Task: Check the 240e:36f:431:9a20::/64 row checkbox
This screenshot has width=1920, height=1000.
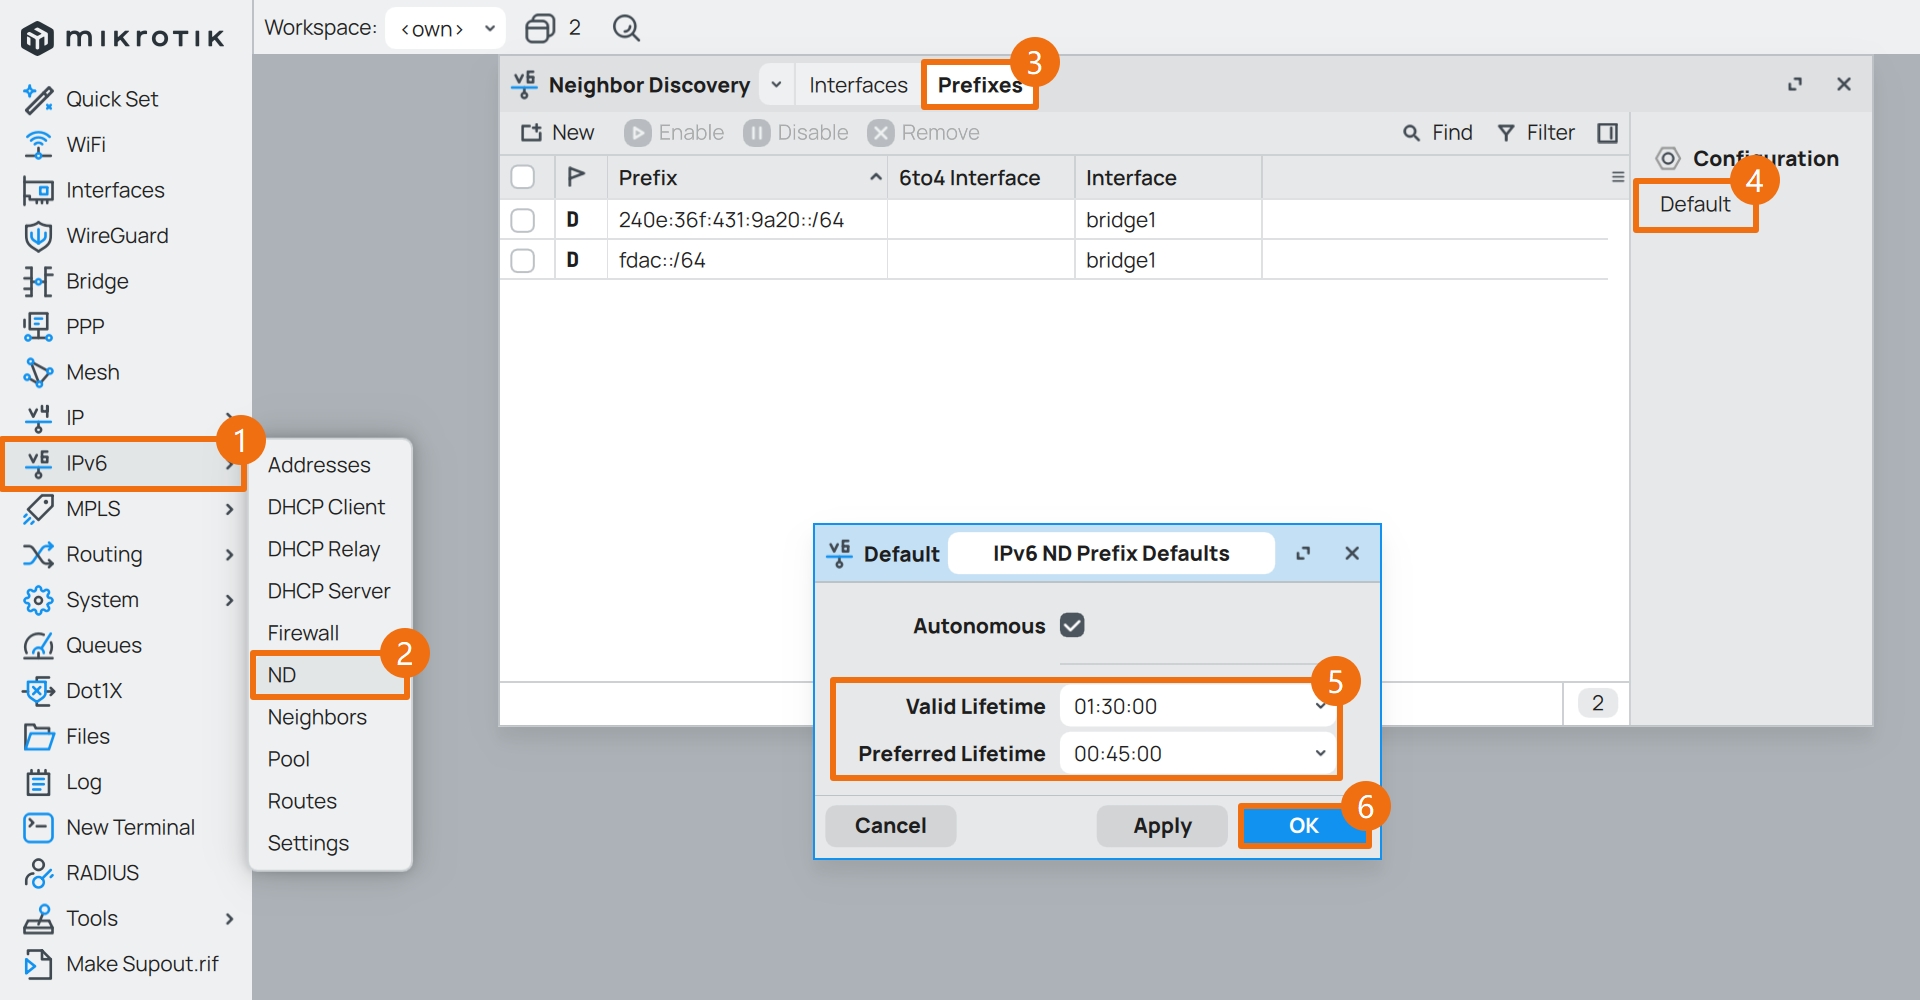Action: click(x=523, y=220)
